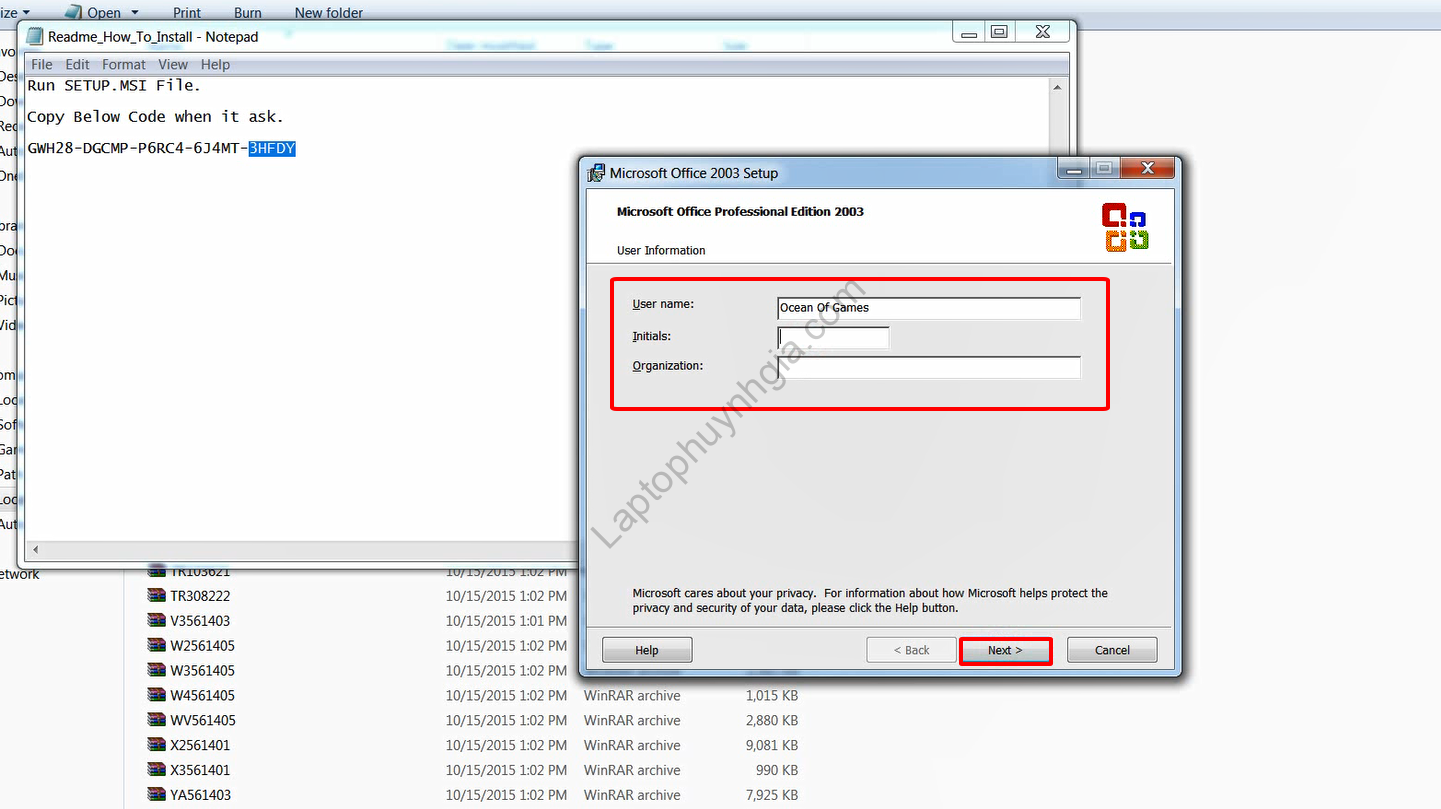This screenshot has width=1441, height=809.
Task: Click the Notepad icon in title bar
Action: [x=35, y=37]
